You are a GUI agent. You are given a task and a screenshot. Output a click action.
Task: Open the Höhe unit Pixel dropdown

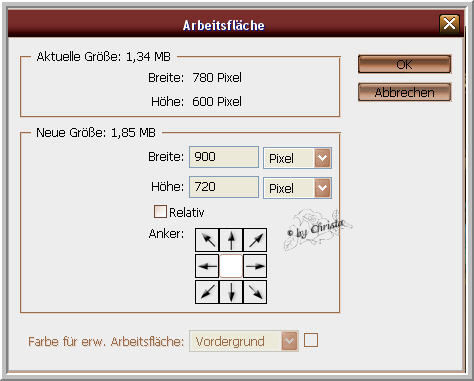pos(297,188)
